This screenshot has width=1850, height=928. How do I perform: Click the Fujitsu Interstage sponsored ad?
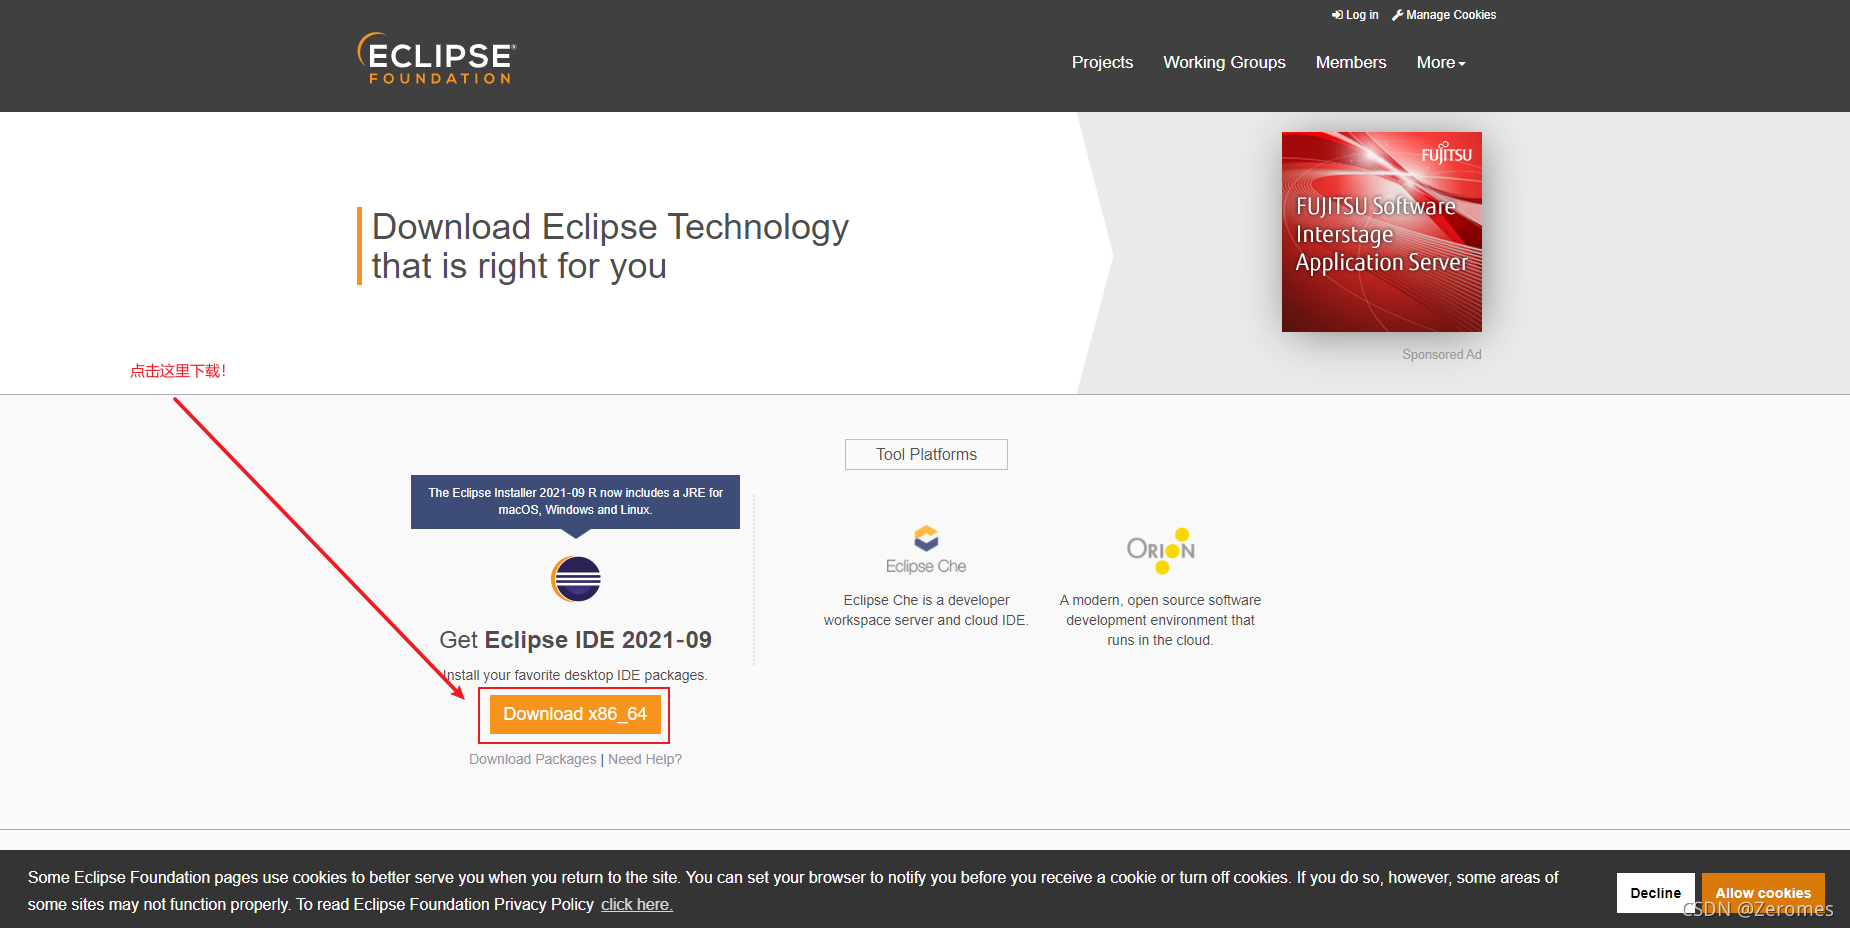1382,232
